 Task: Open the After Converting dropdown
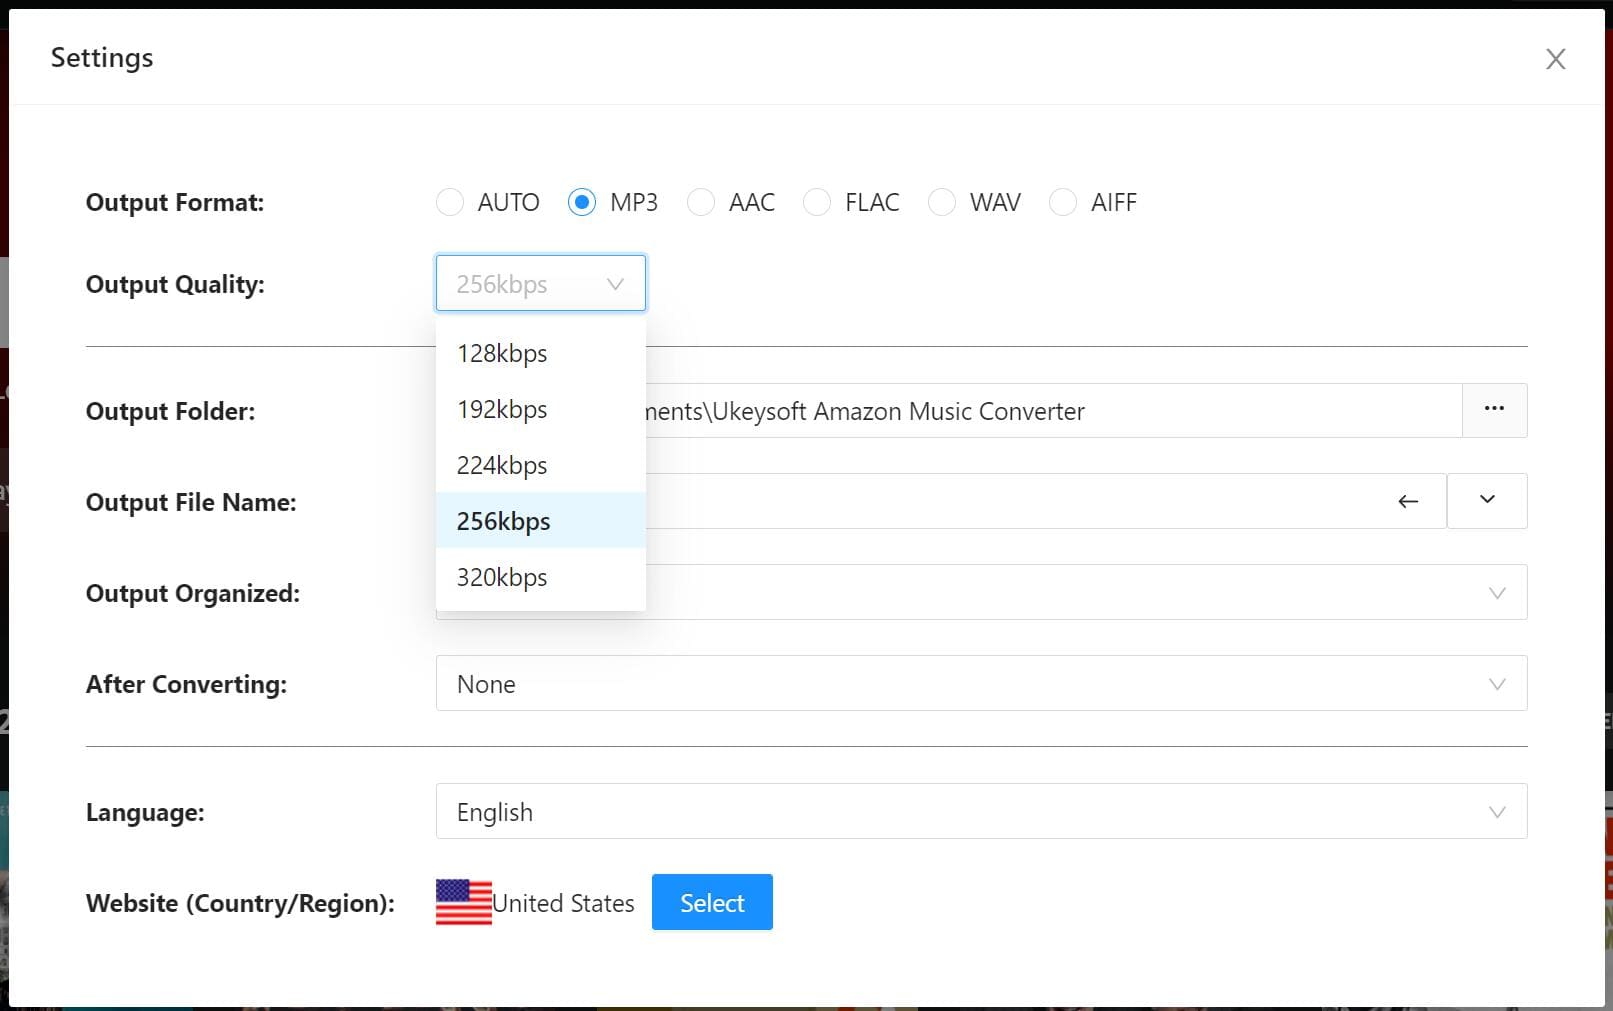pos(1497,684)
